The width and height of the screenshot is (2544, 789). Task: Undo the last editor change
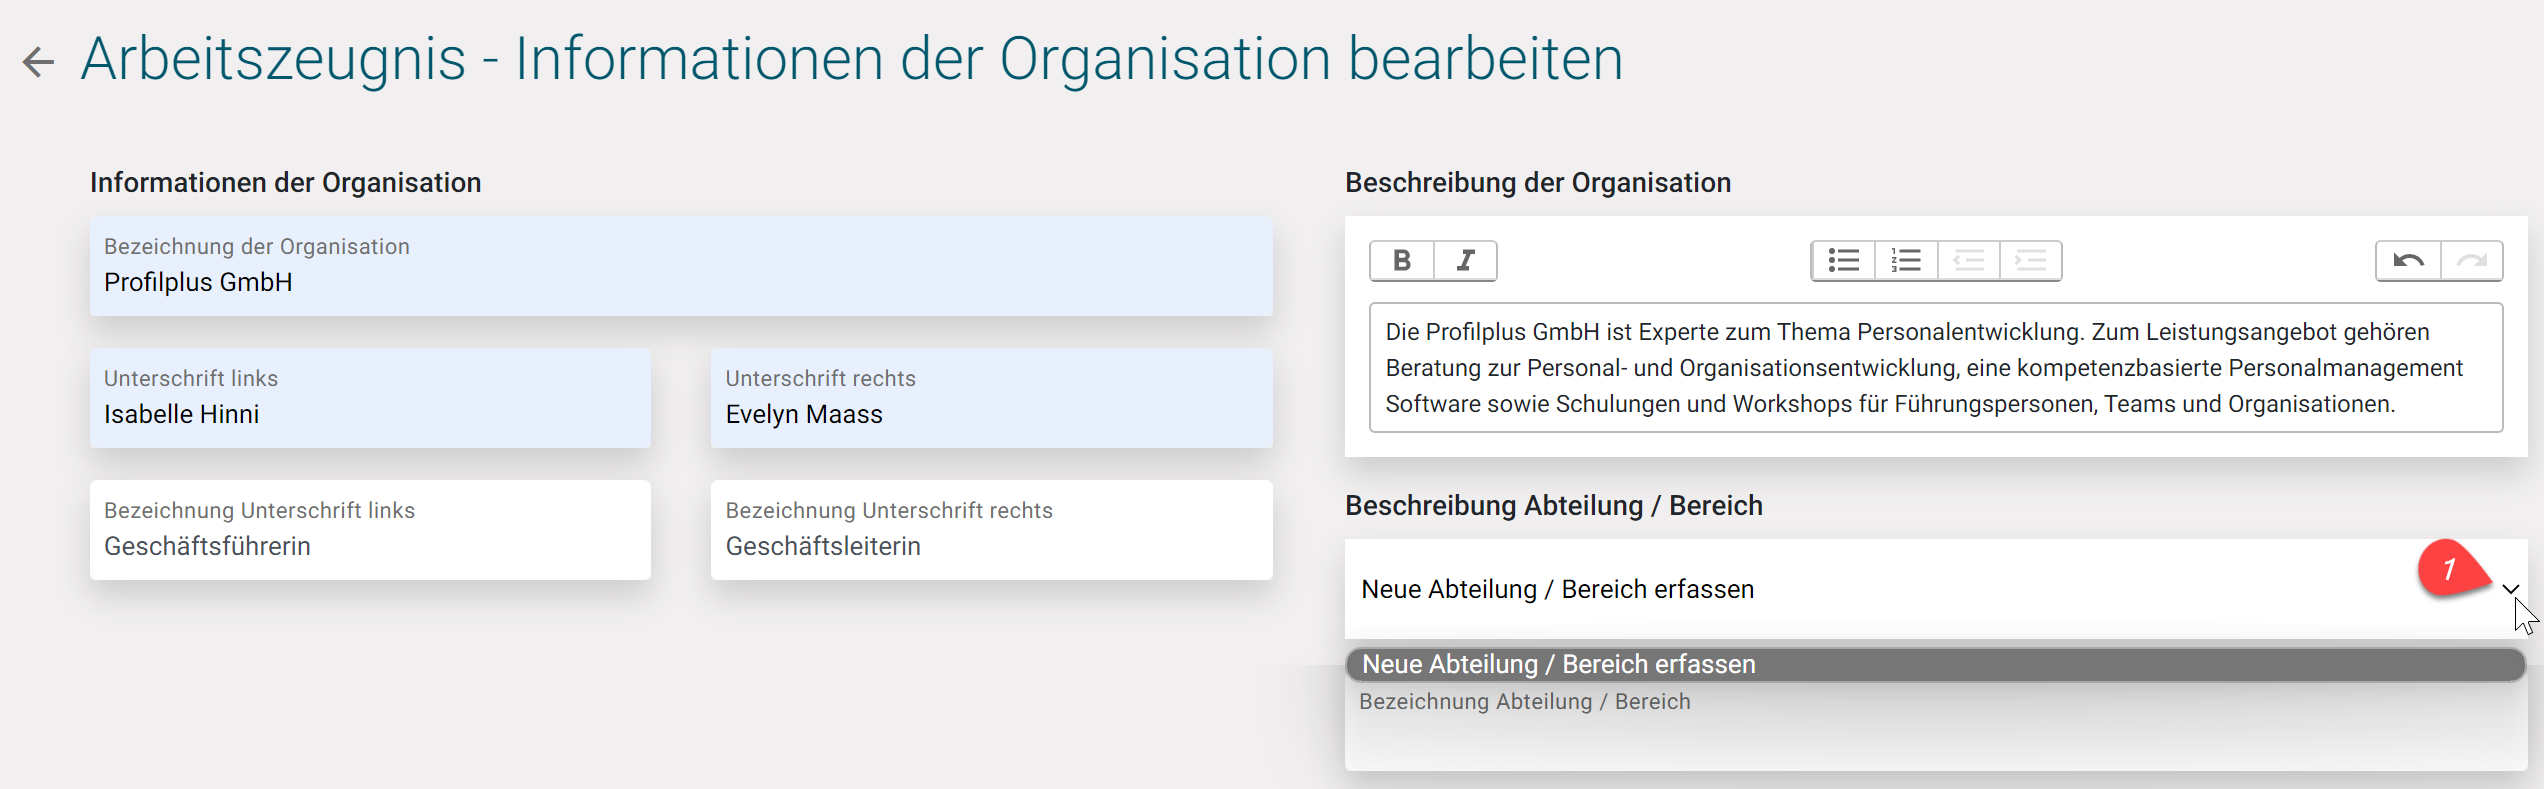(2408, 261)
